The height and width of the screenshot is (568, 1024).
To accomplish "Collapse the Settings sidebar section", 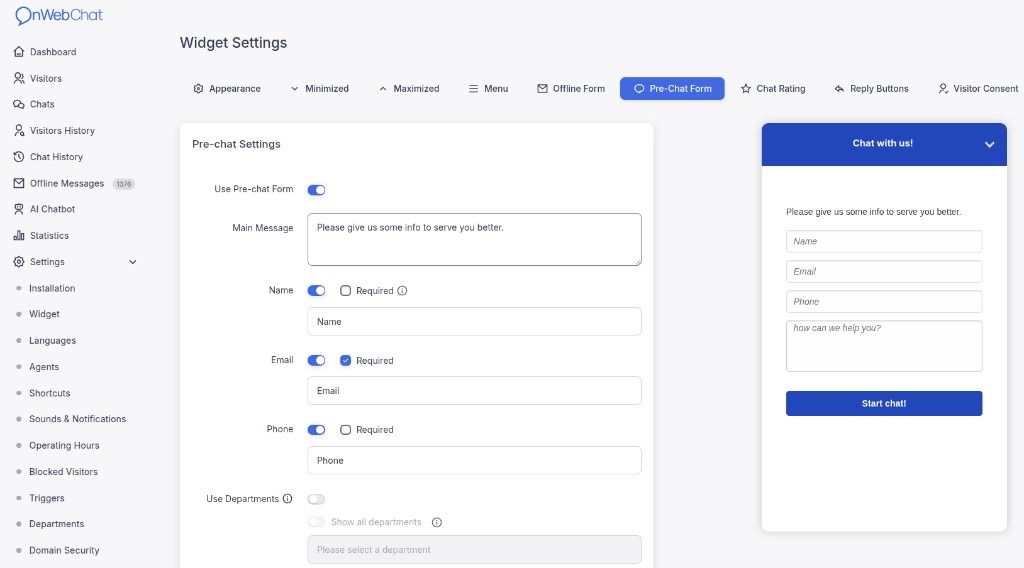I will click(x=133, y=262).
